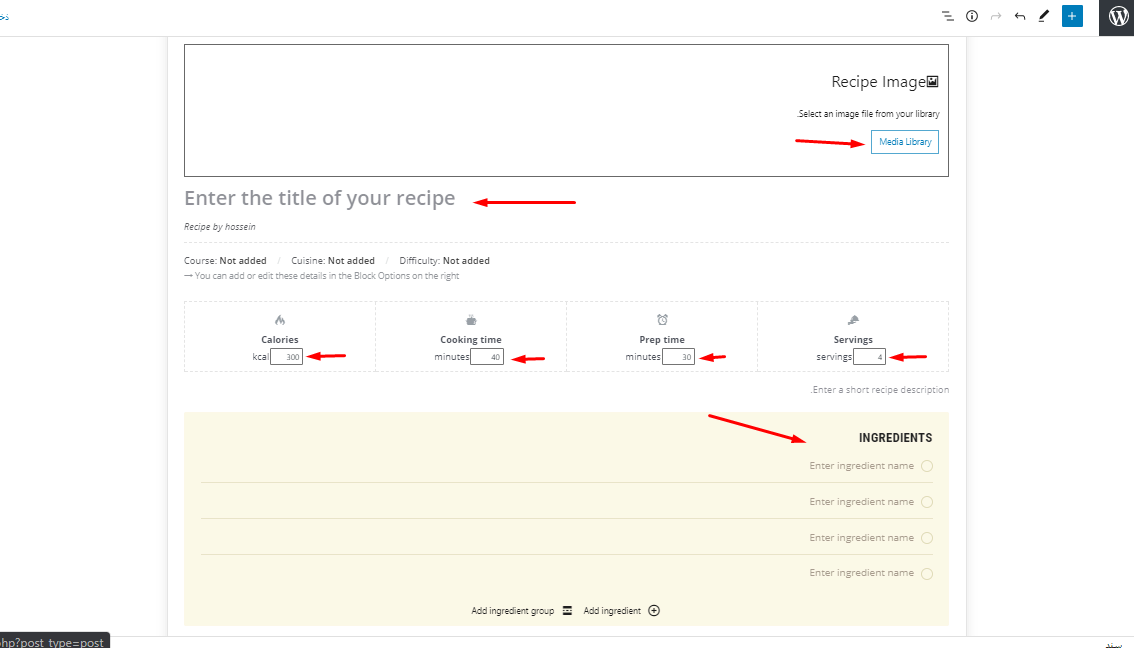Click the "Recipe by hossein" text
The height and width of the screenshot is (648, 1134).
tap(220, 227)
